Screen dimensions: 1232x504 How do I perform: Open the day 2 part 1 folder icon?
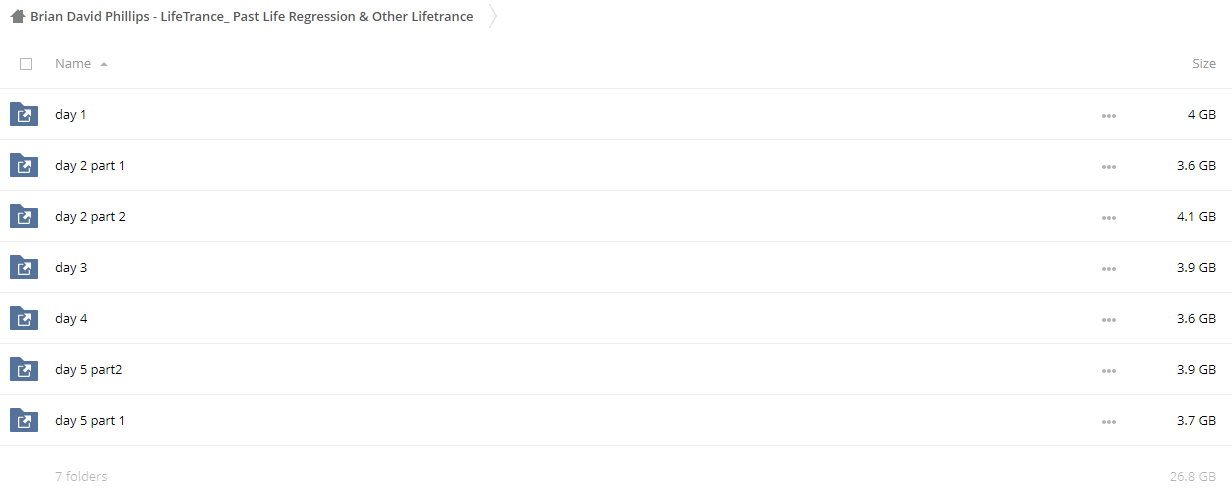pyautogui.click(x=24, y=165)
